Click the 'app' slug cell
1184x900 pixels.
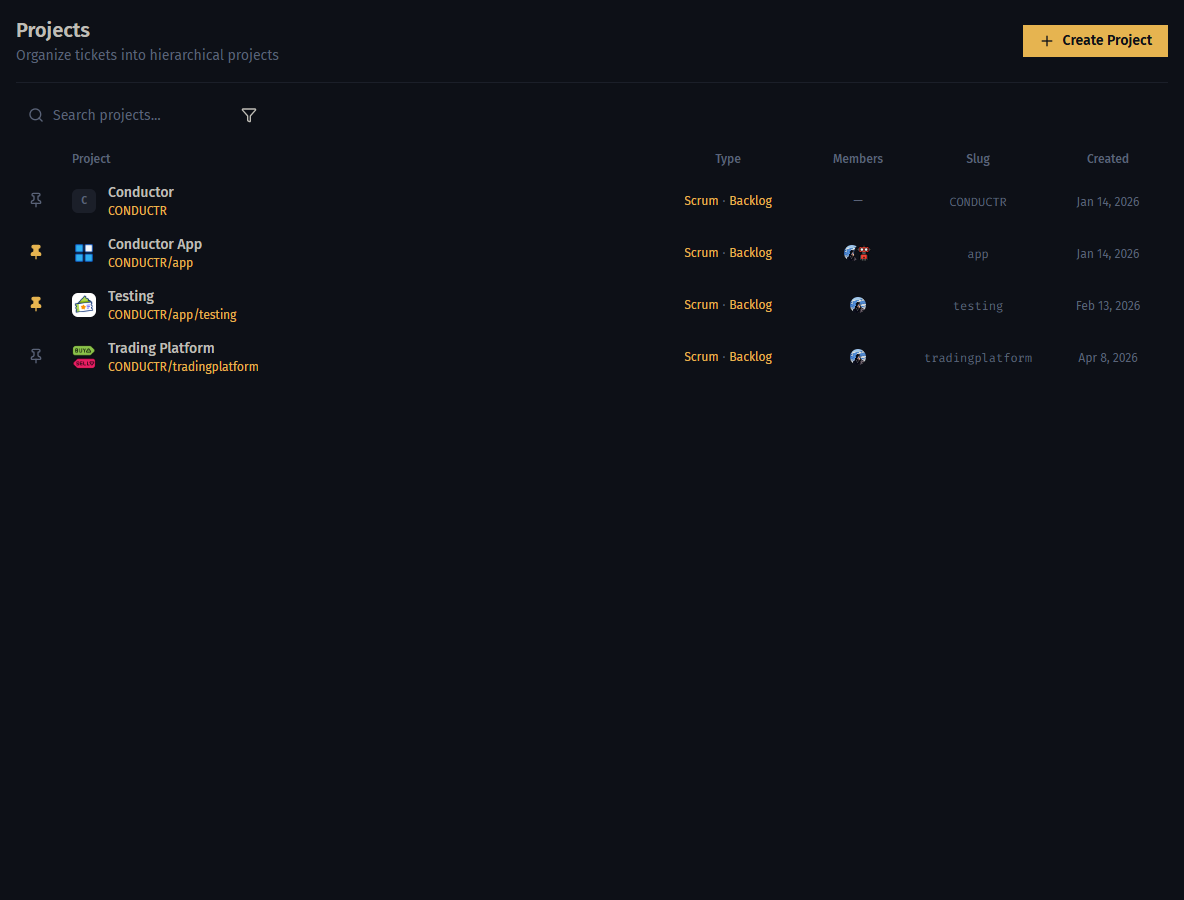[978, 254]
